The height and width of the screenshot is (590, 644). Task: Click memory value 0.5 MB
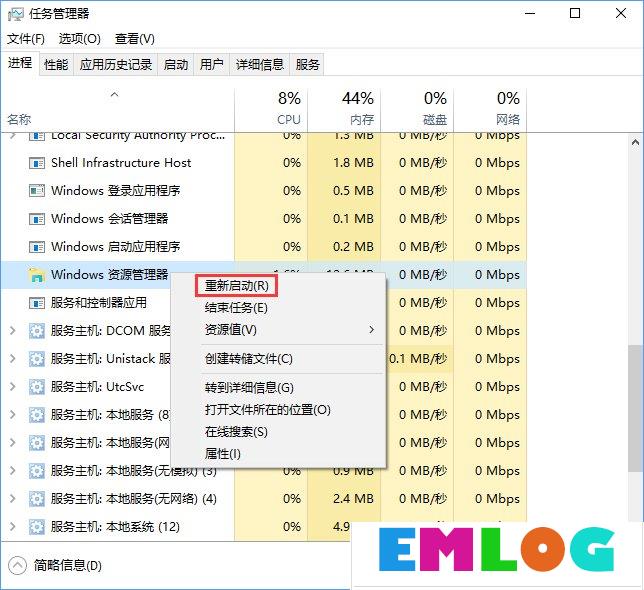coord(353,191)
